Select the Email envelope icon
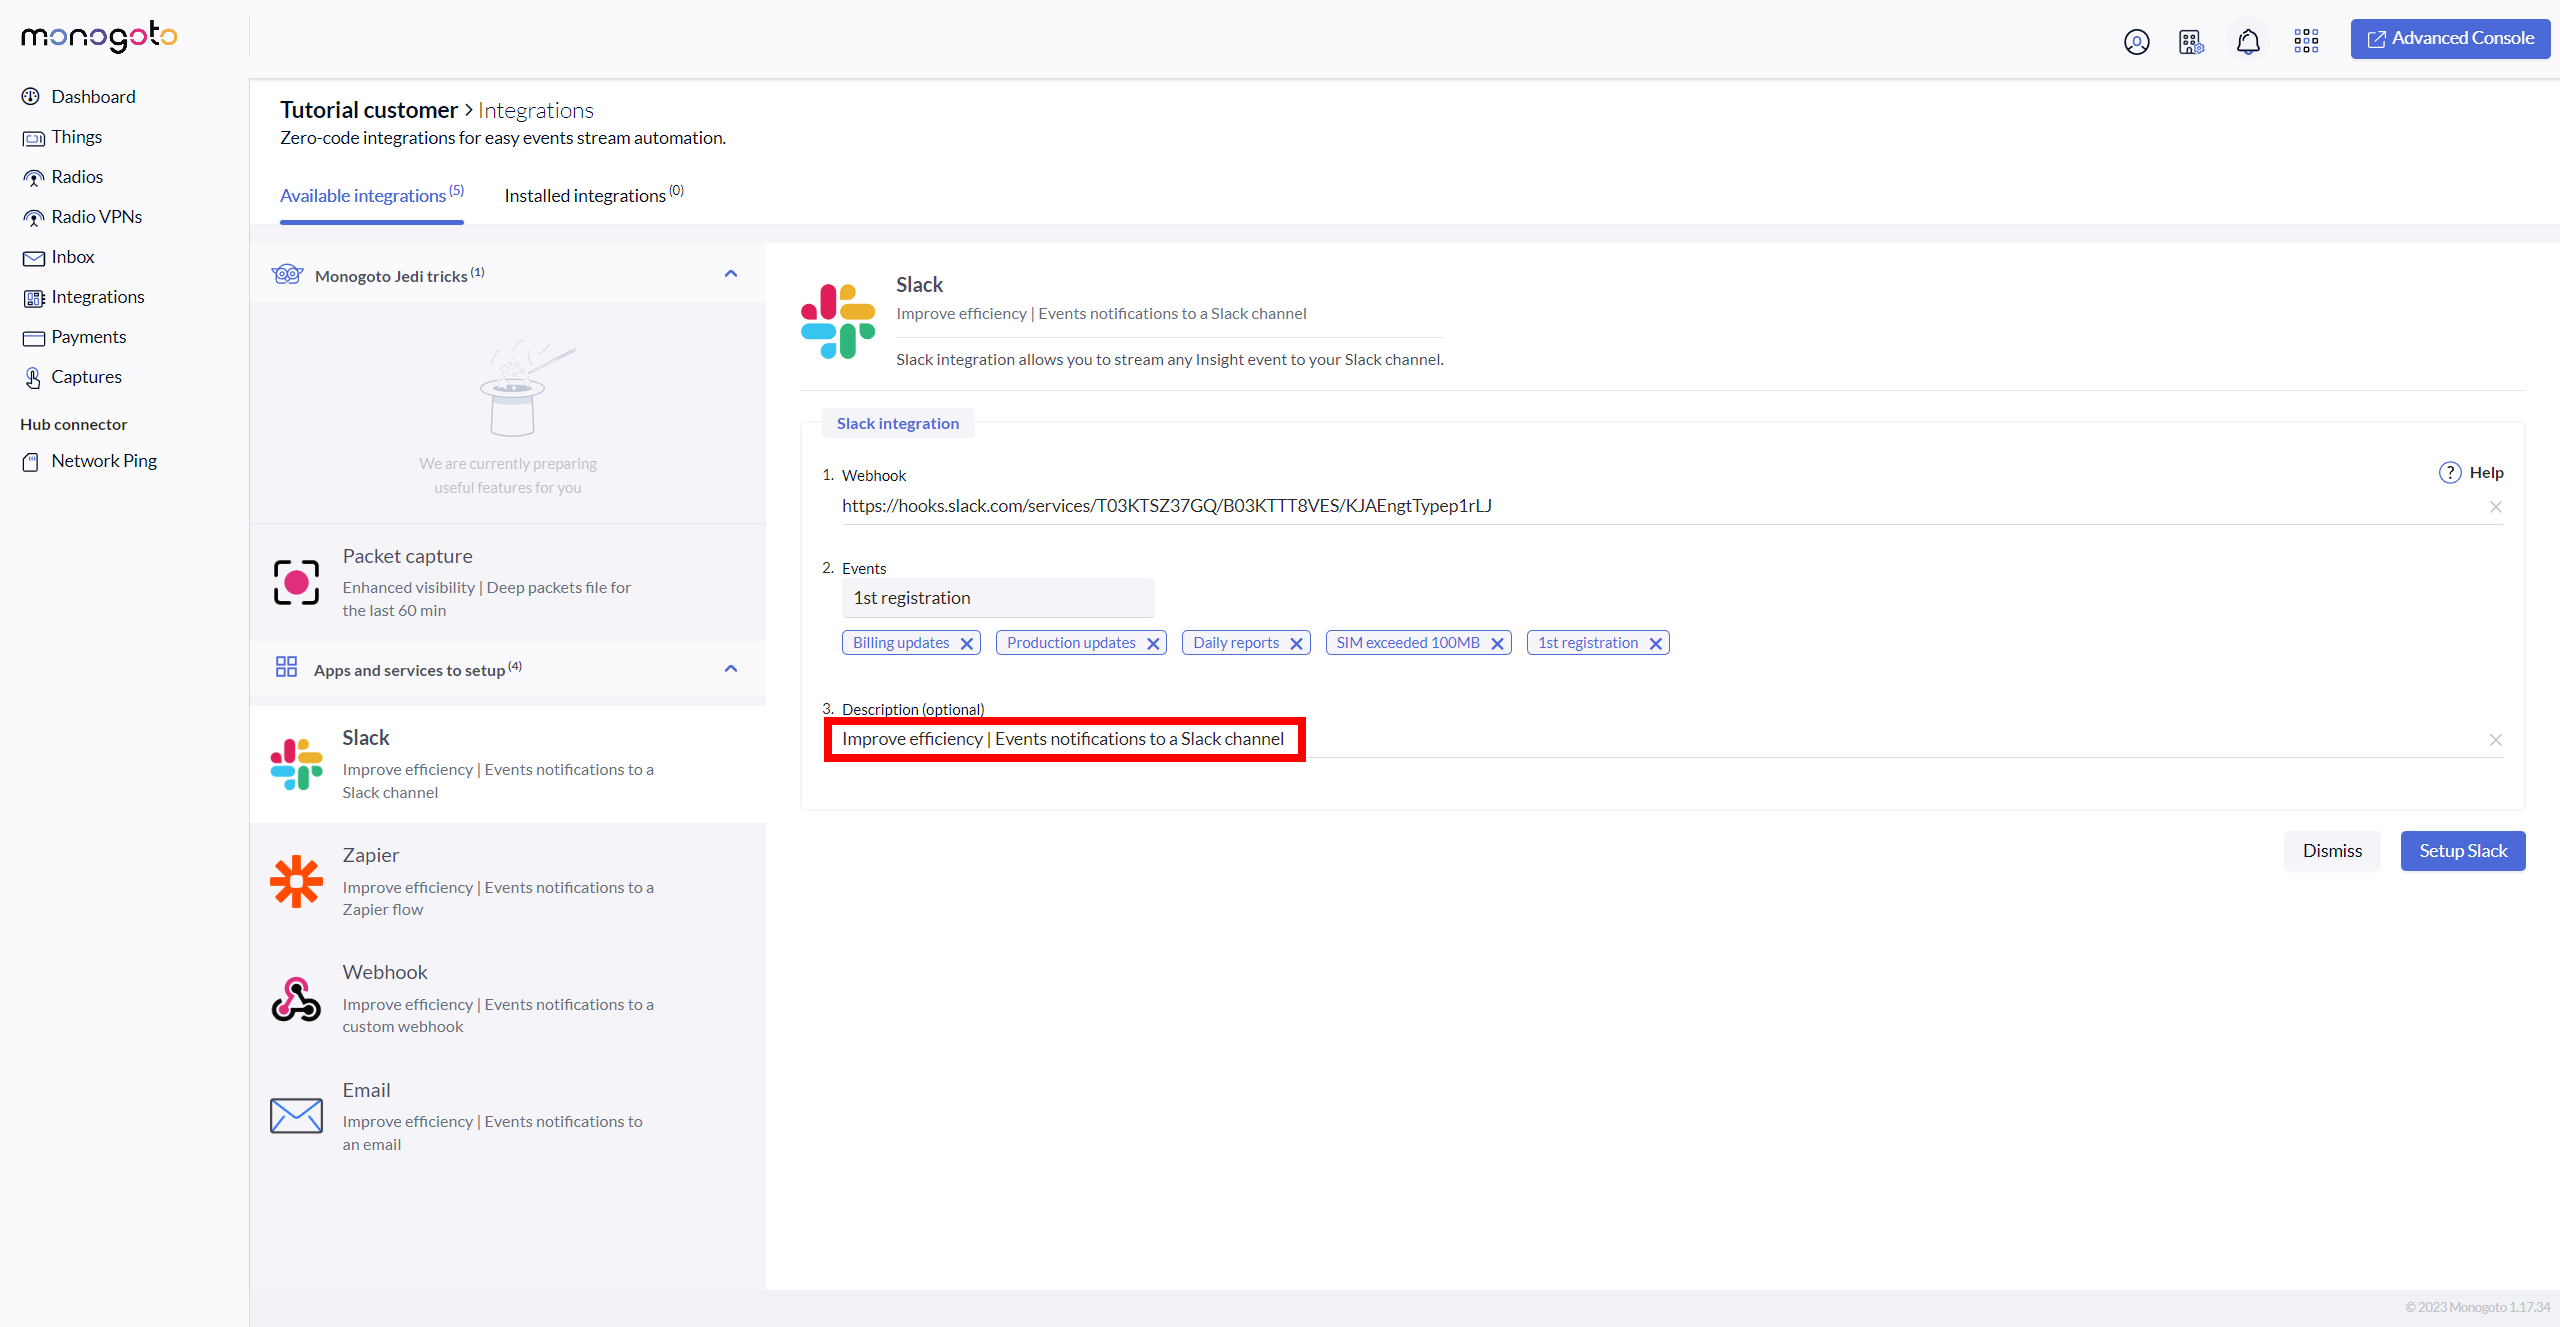Screen dimensions: 2560x1327 (296, 1115)
